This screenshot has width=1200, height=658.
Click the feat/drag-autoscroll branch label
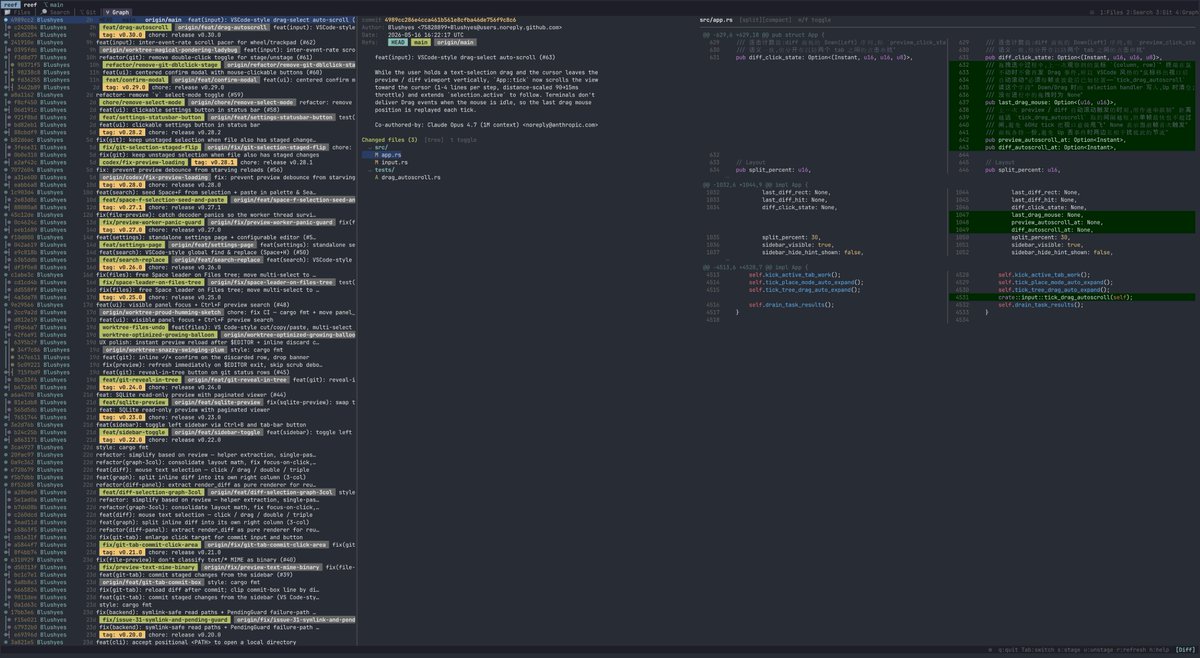136,27
